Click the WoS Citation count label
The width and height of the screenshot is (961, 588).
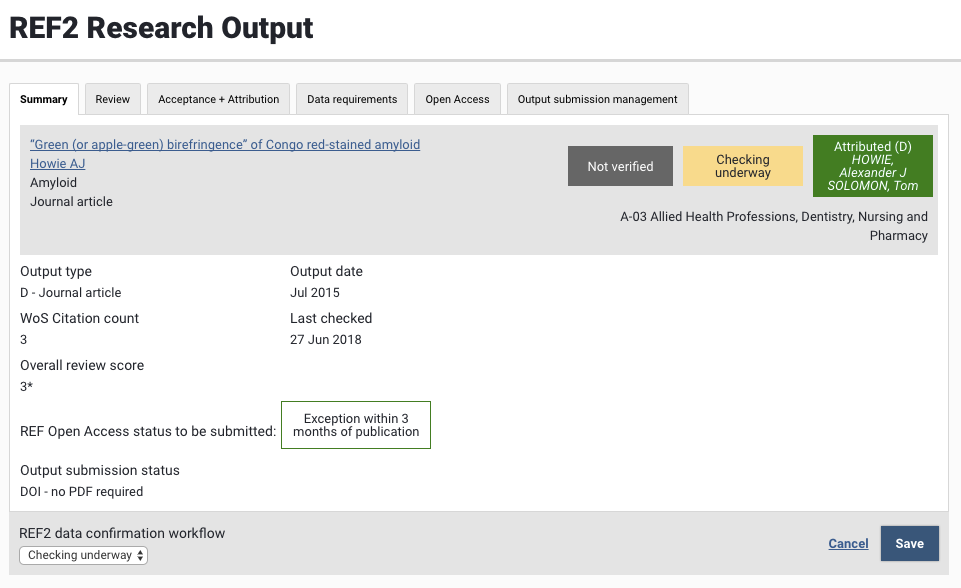point(80,318)
